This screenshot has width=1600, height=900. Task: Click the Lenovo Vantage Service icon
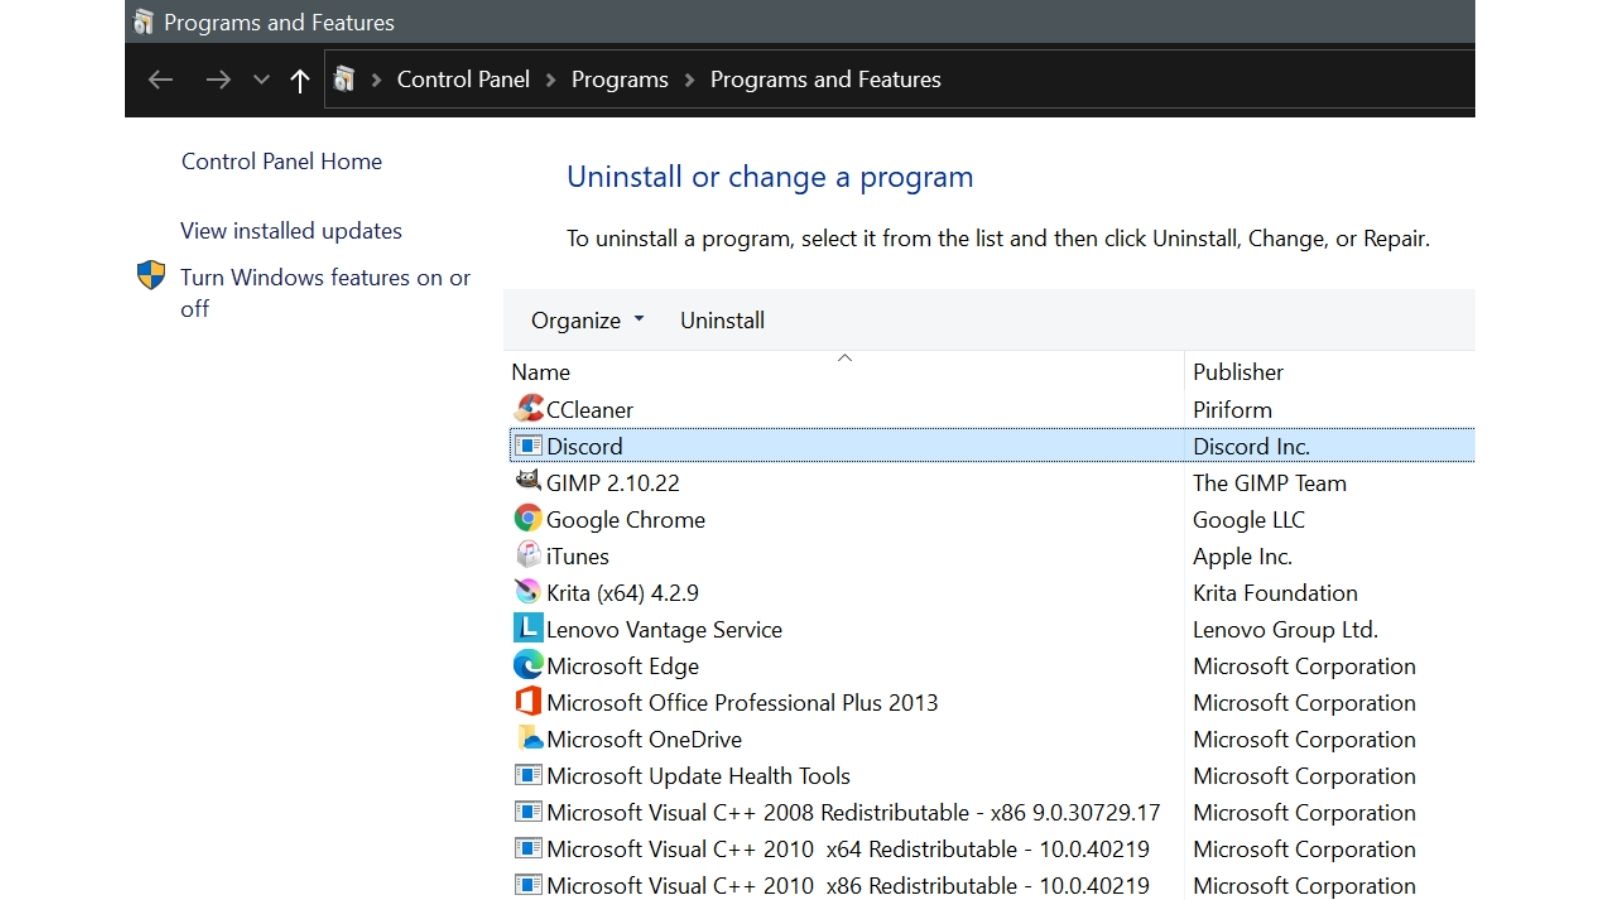528,628
